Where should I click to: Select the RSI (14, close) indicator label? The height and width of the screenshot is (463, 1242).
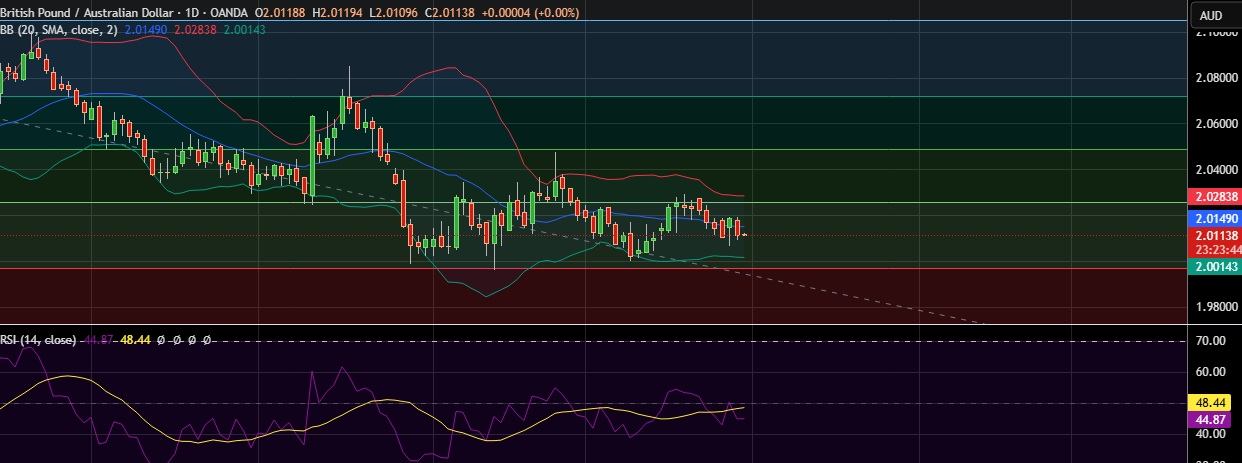pos(37,340)
